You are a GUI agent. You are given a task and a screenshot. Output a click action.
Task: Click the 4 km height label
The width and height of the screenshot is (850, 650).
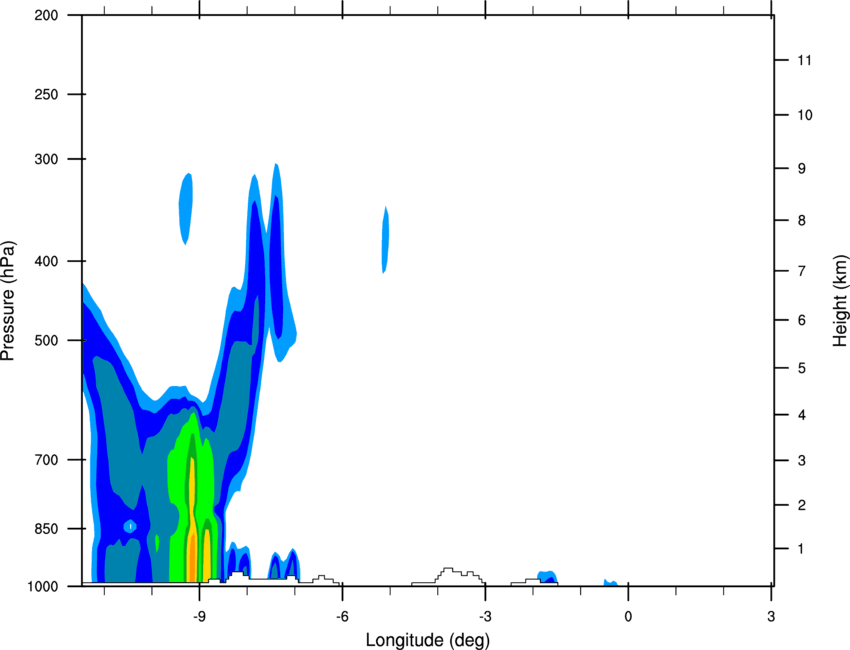click(801, 415)
